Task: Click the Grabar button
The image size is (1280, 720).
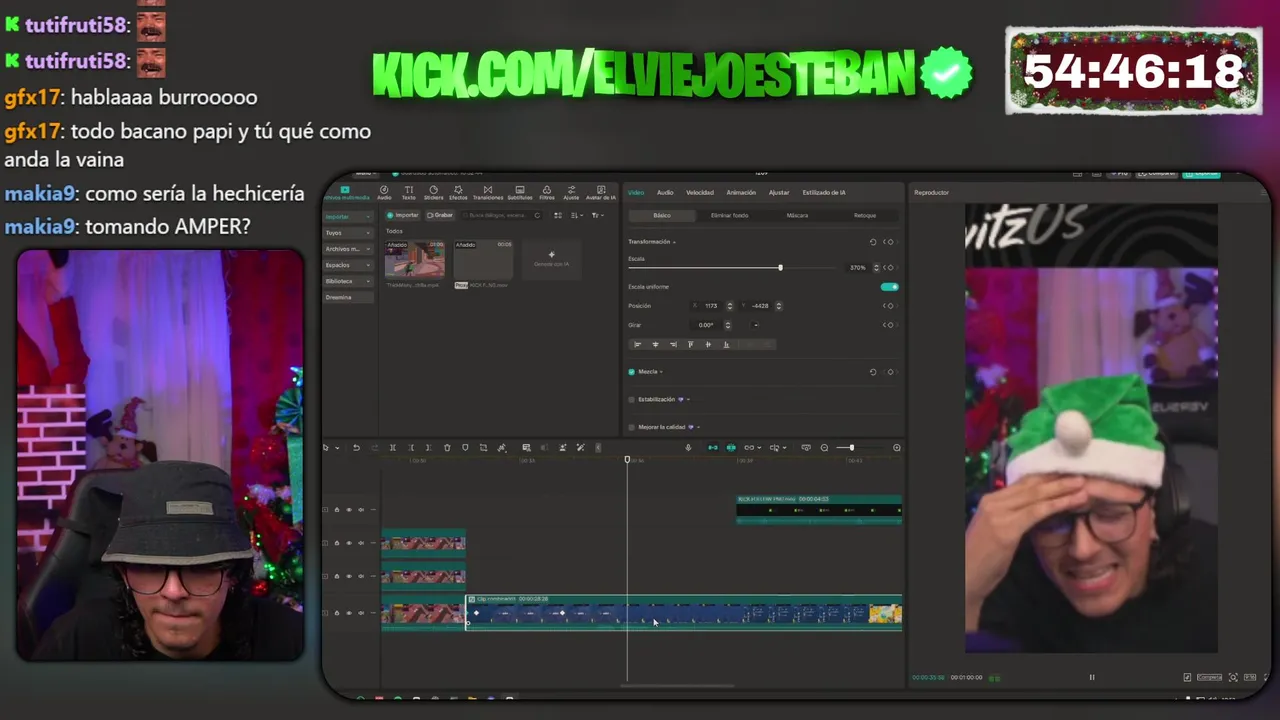Action: [440, 215]
